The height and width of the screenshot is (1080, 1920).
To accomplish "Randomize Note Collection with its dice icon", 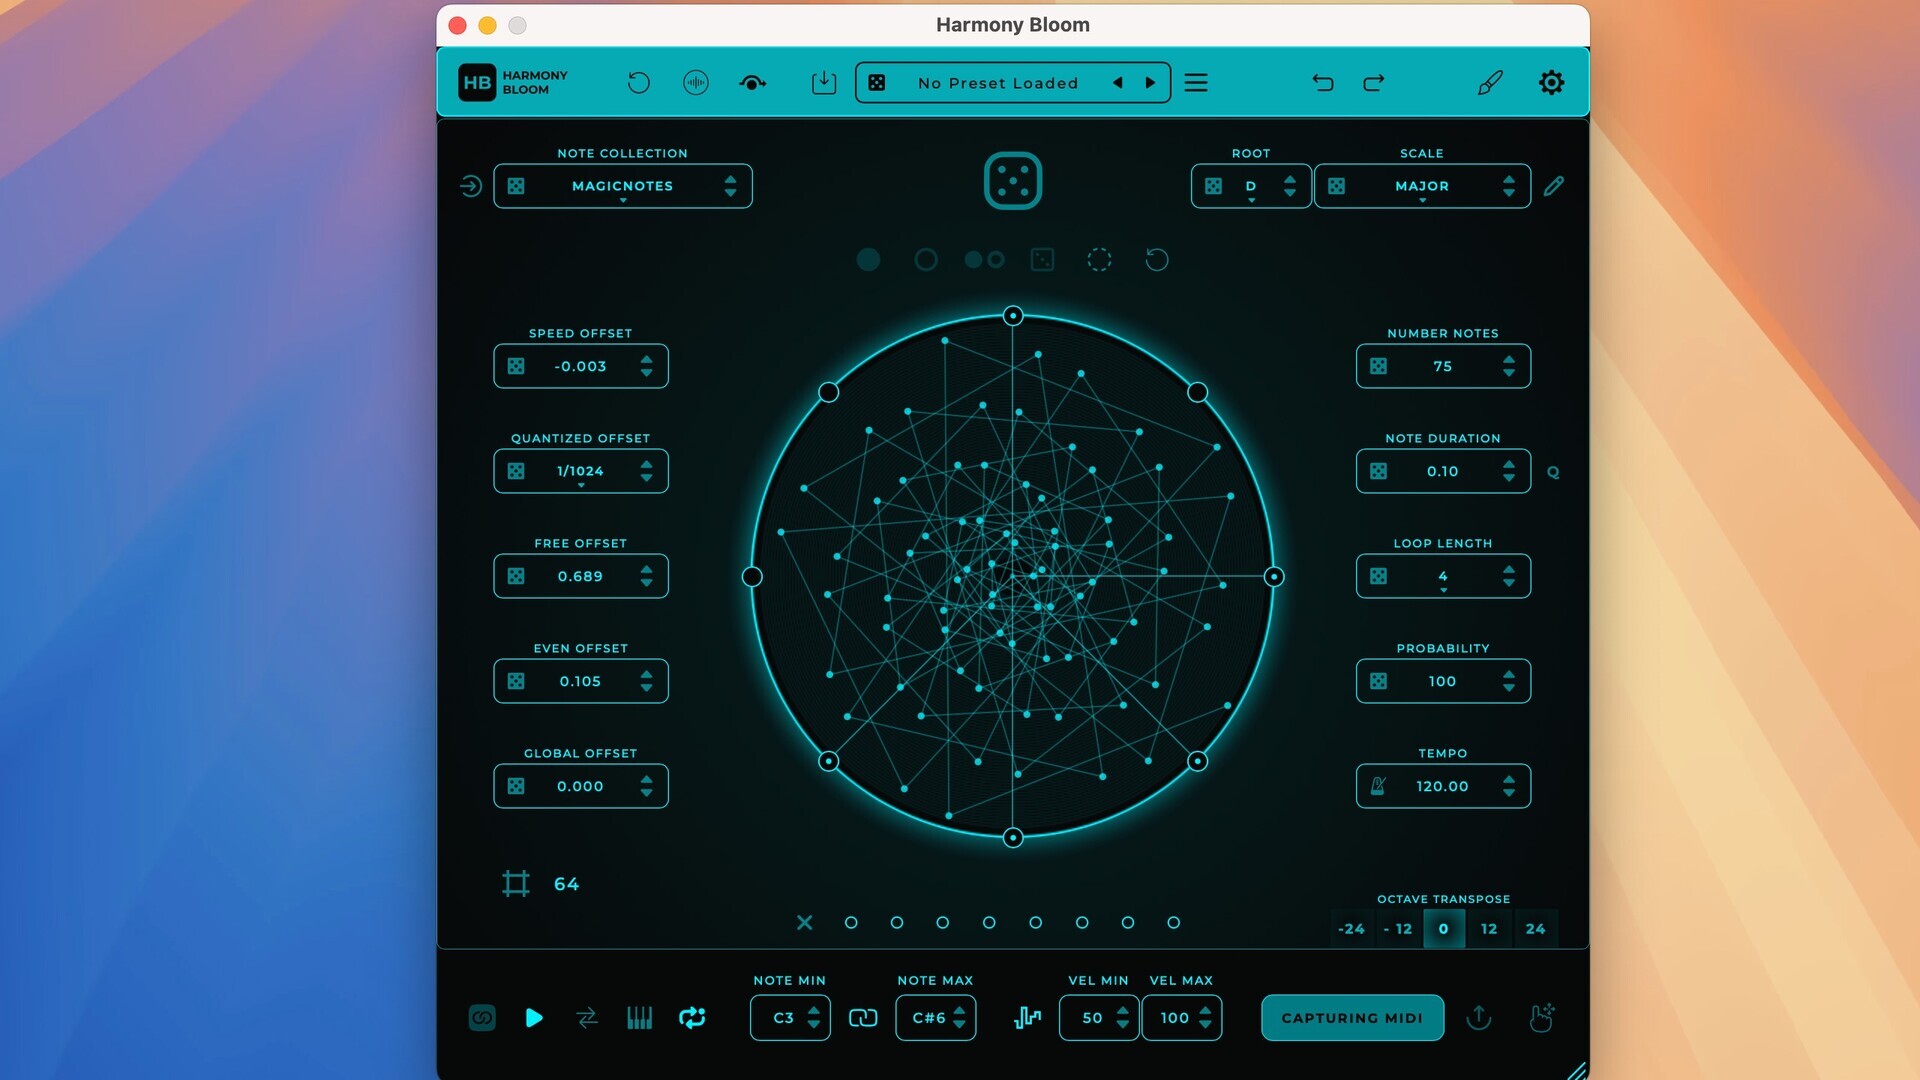I will click(516, 186).
